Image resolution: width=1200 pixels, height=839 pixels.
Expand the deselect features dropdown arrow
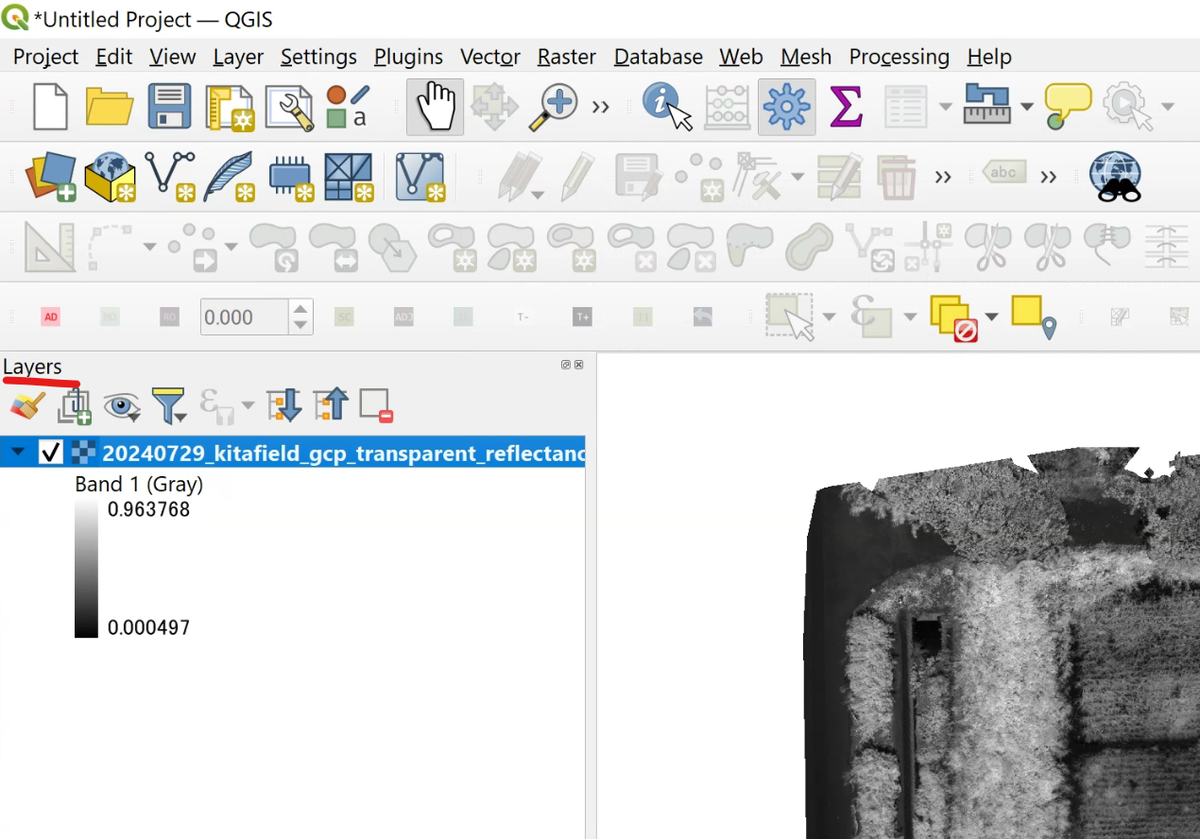(x=991, y=317)
